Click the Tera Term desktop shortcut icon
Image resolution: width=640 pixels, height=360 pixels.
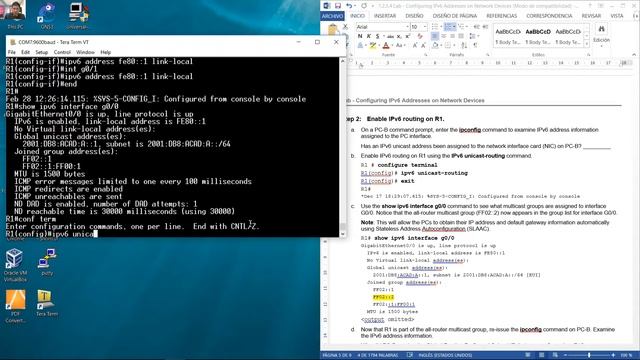pos(46,300)
